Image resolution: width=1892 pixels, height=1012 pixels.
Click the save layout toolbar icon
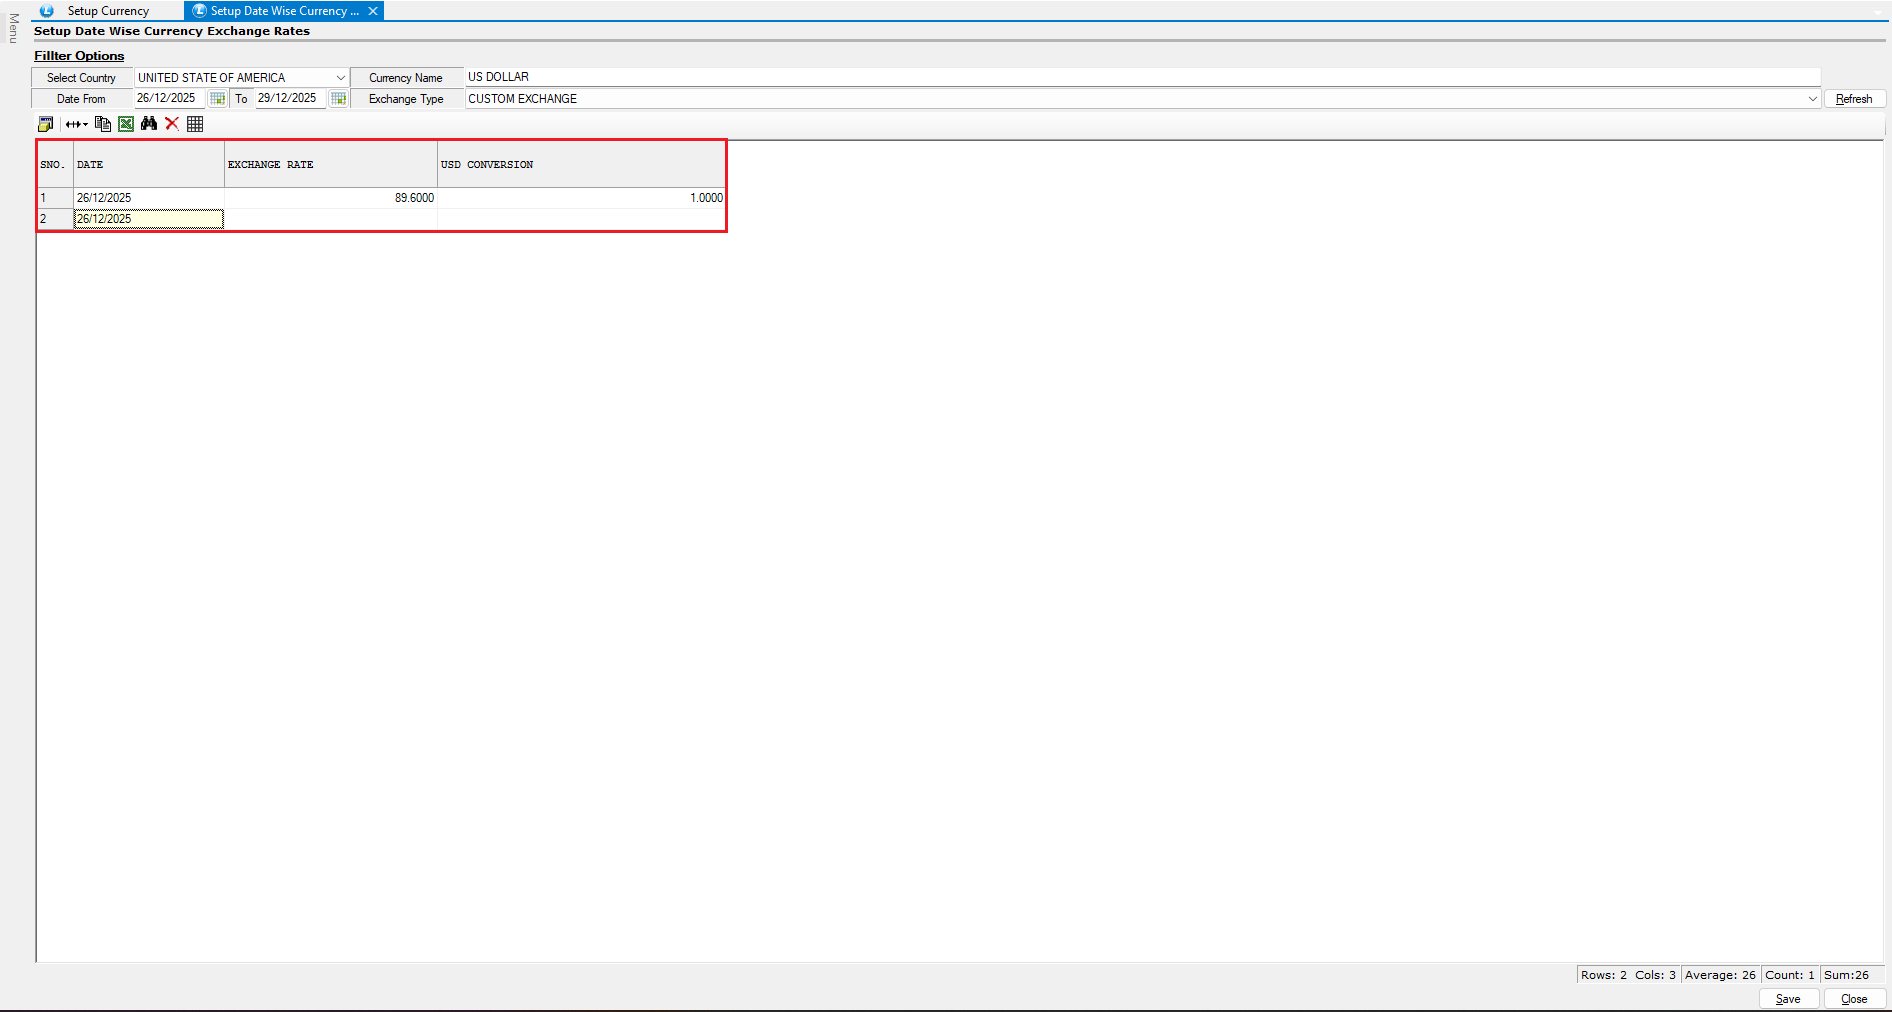[46, 124]
